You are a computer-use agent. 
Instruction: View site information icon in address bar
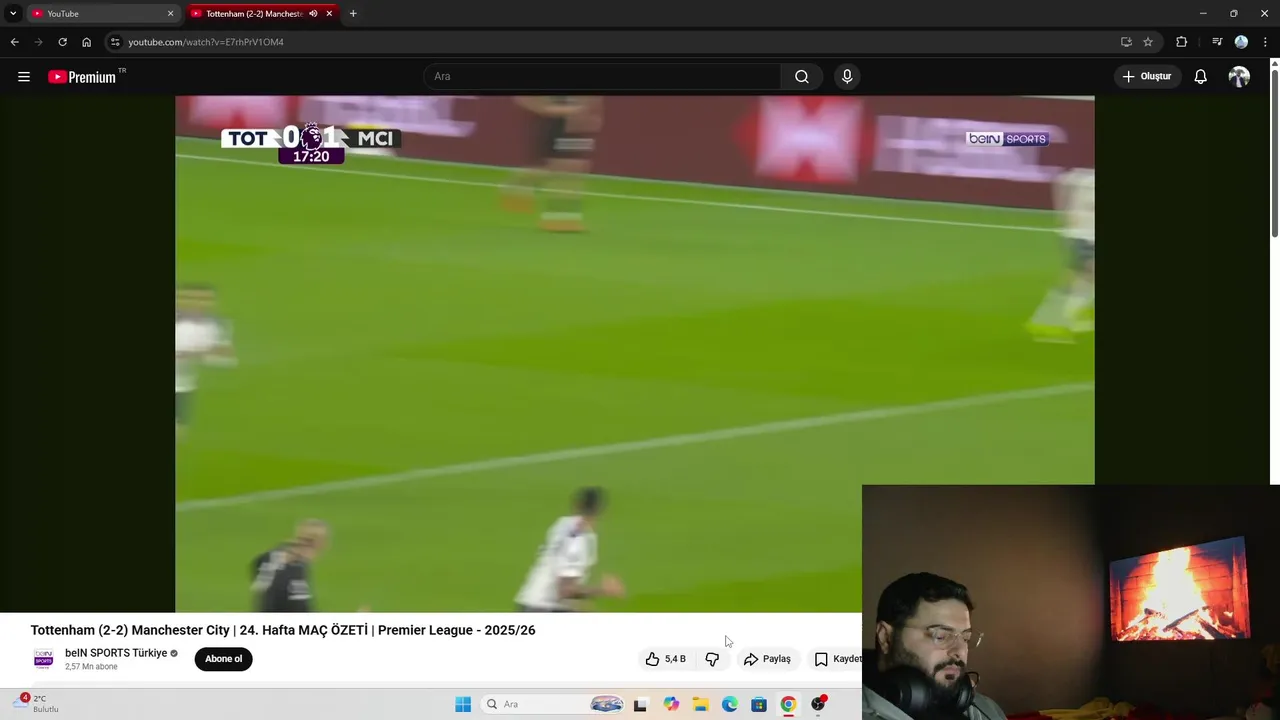[115, 42]
